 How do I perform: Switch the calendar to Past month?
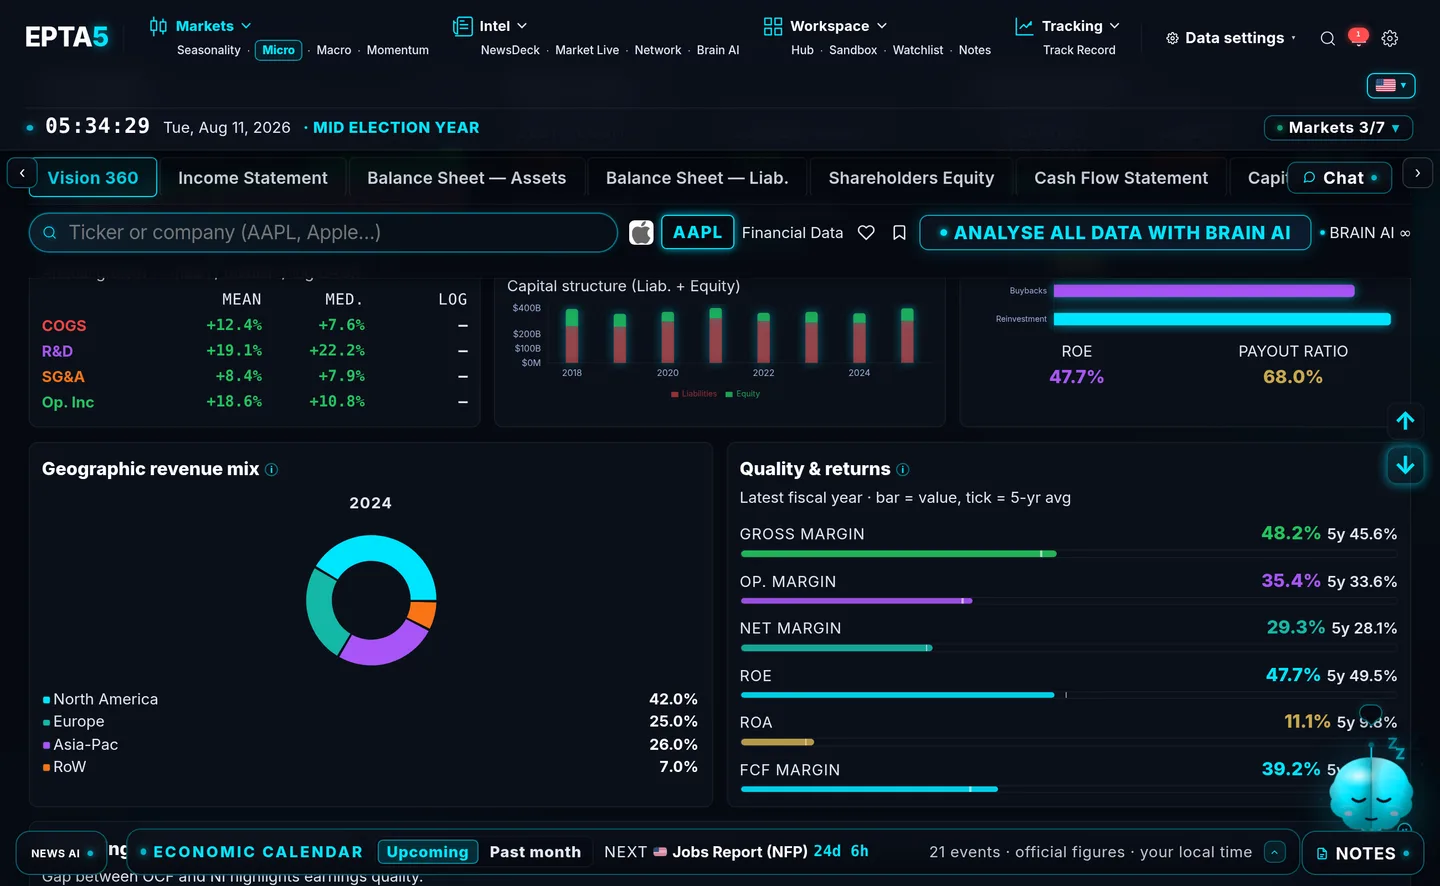coord(535,852)
